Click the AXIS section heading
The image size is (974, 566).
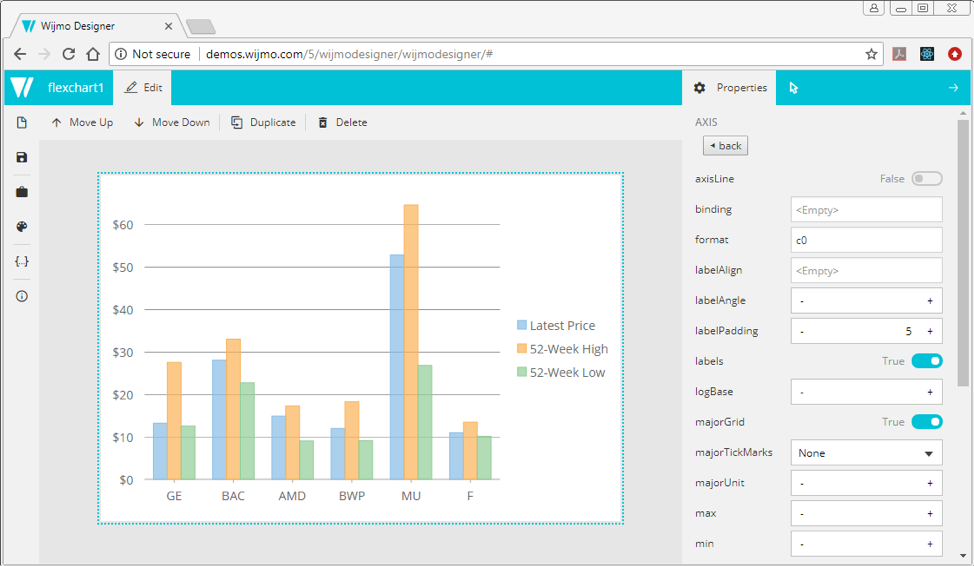point(706,122)
